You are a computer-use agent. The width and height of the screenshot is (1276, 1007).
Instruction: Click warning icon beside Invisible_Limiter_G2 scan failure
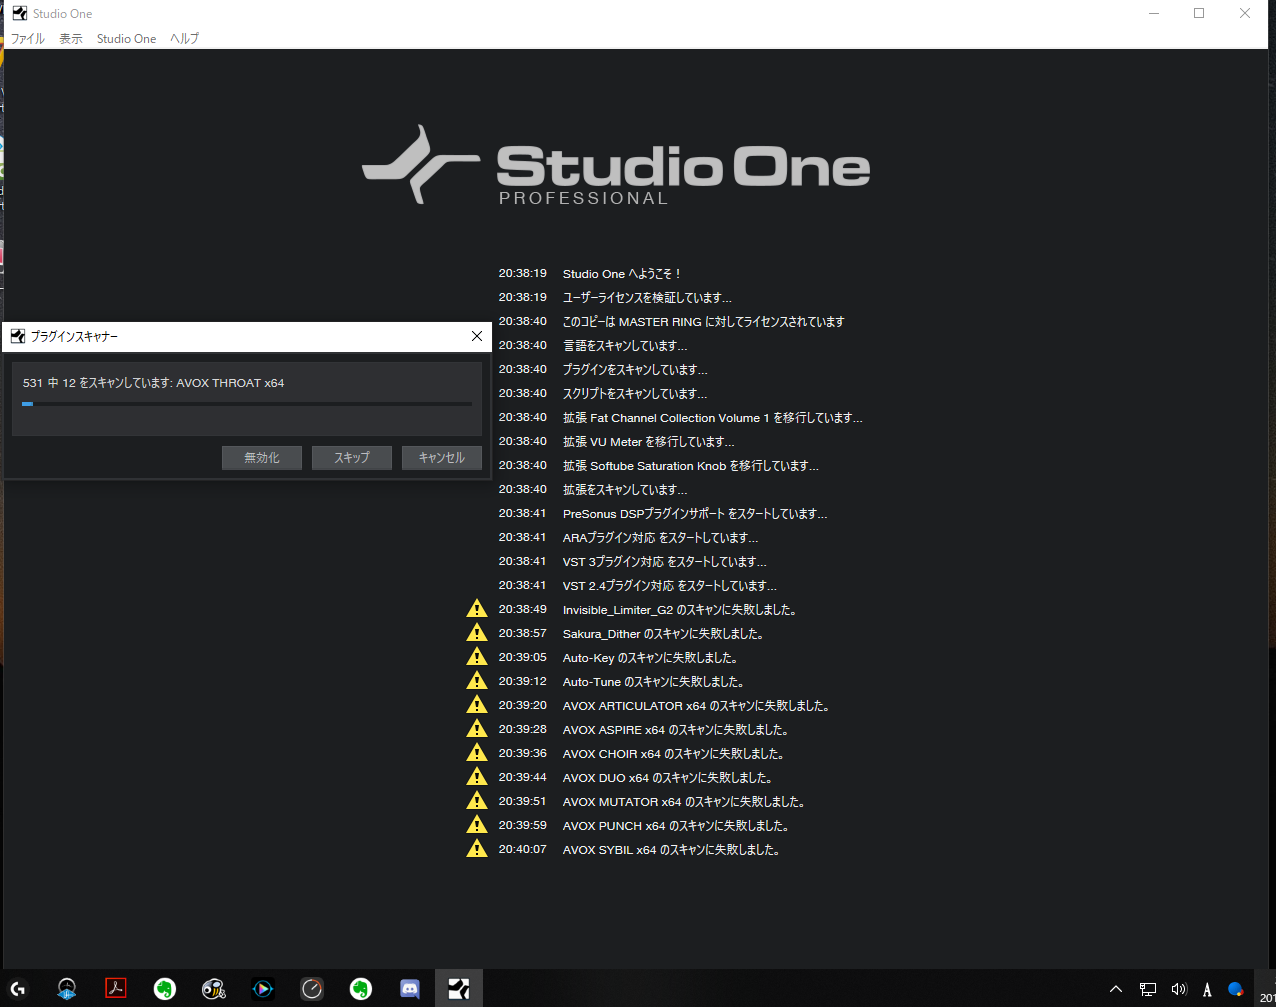tap(477, 609)
